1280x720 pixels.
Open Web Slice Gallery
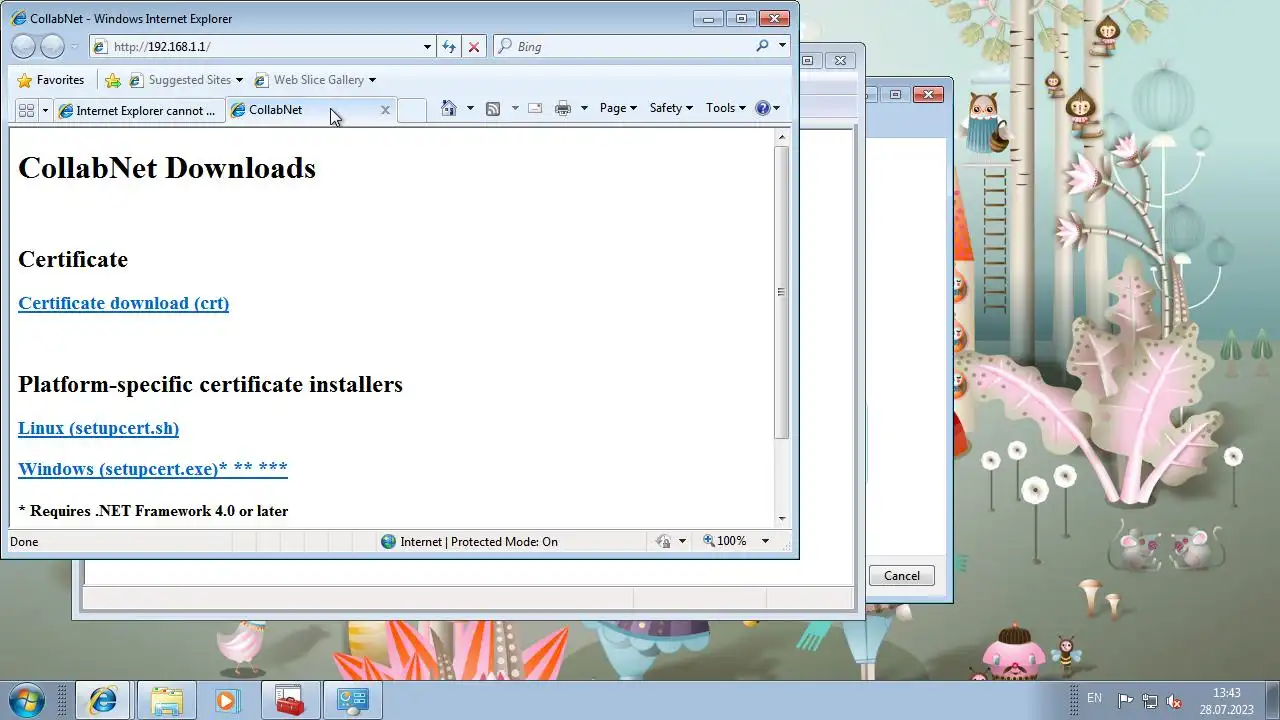pyautogui.click(x=315, y=80)
